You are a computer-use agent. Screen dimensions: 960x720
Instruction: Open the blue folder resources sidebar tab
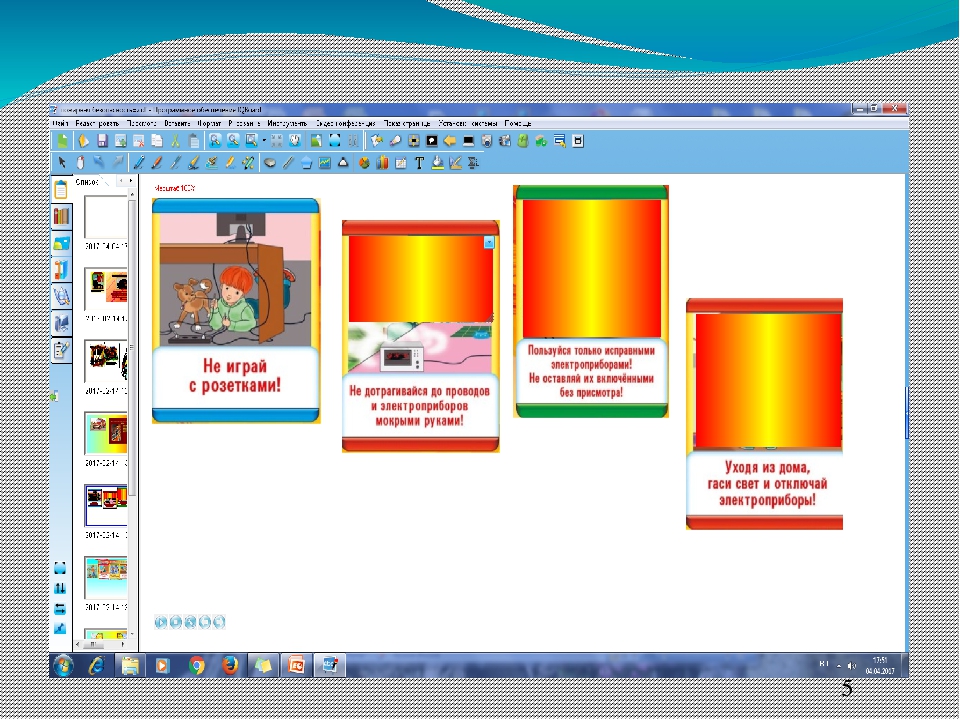point(61,243)
